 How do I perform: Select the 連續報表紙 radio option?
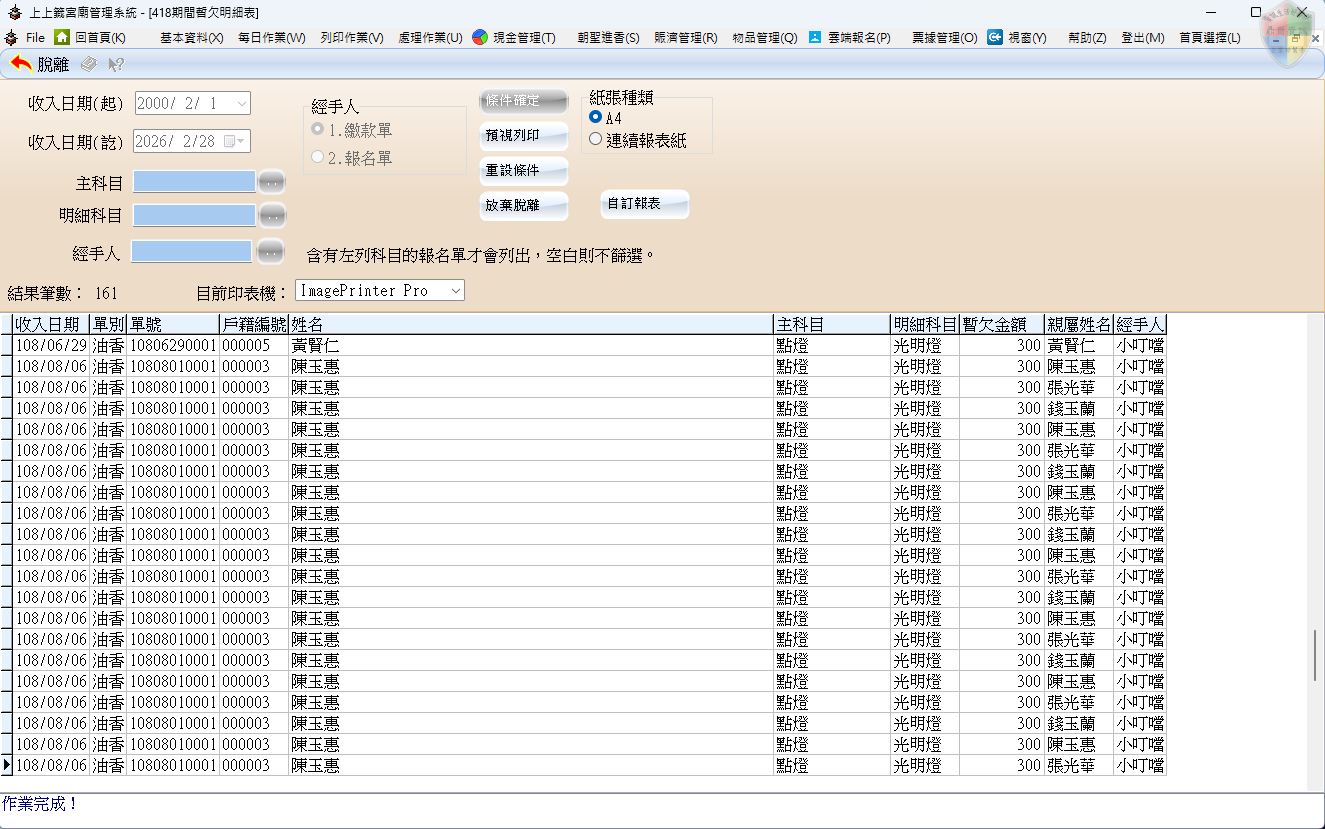[x=596, y=140]
